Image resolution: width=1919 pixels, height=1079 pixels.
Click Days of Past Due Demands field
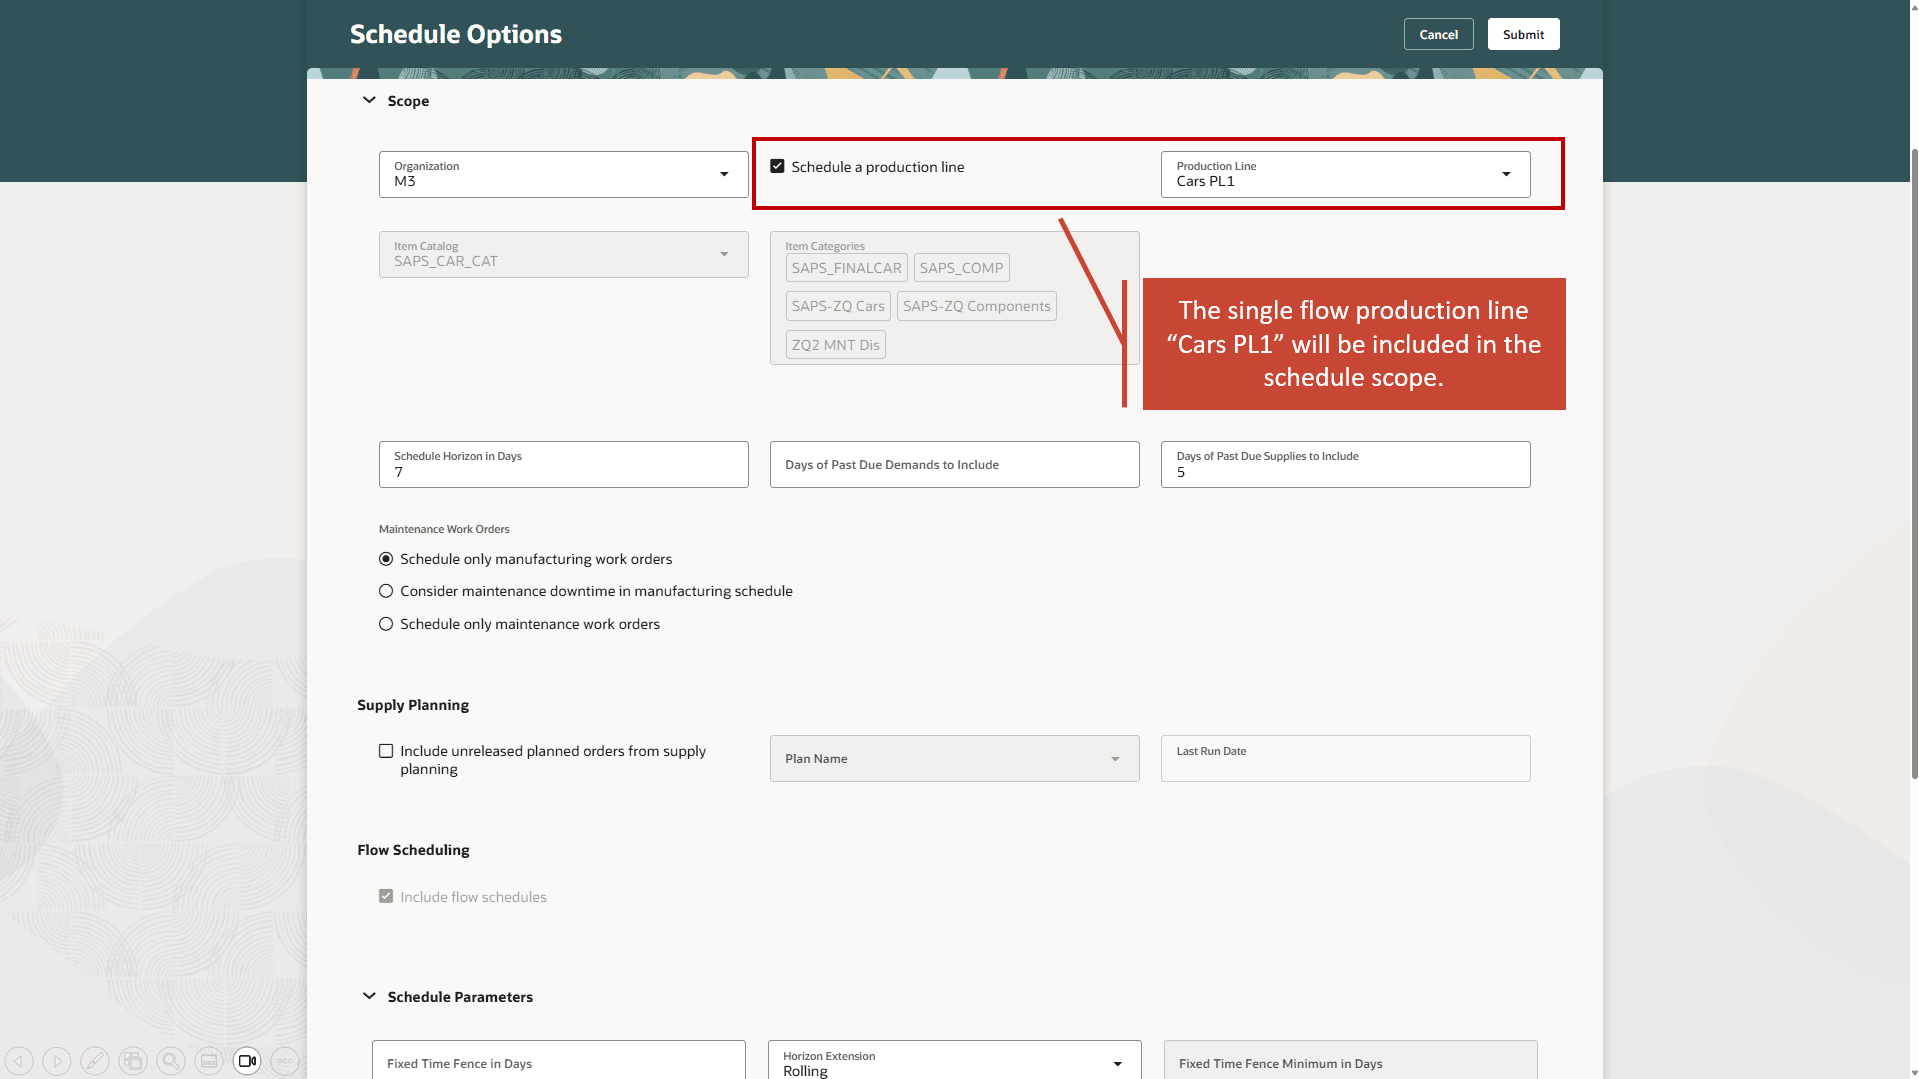point(955,464)
